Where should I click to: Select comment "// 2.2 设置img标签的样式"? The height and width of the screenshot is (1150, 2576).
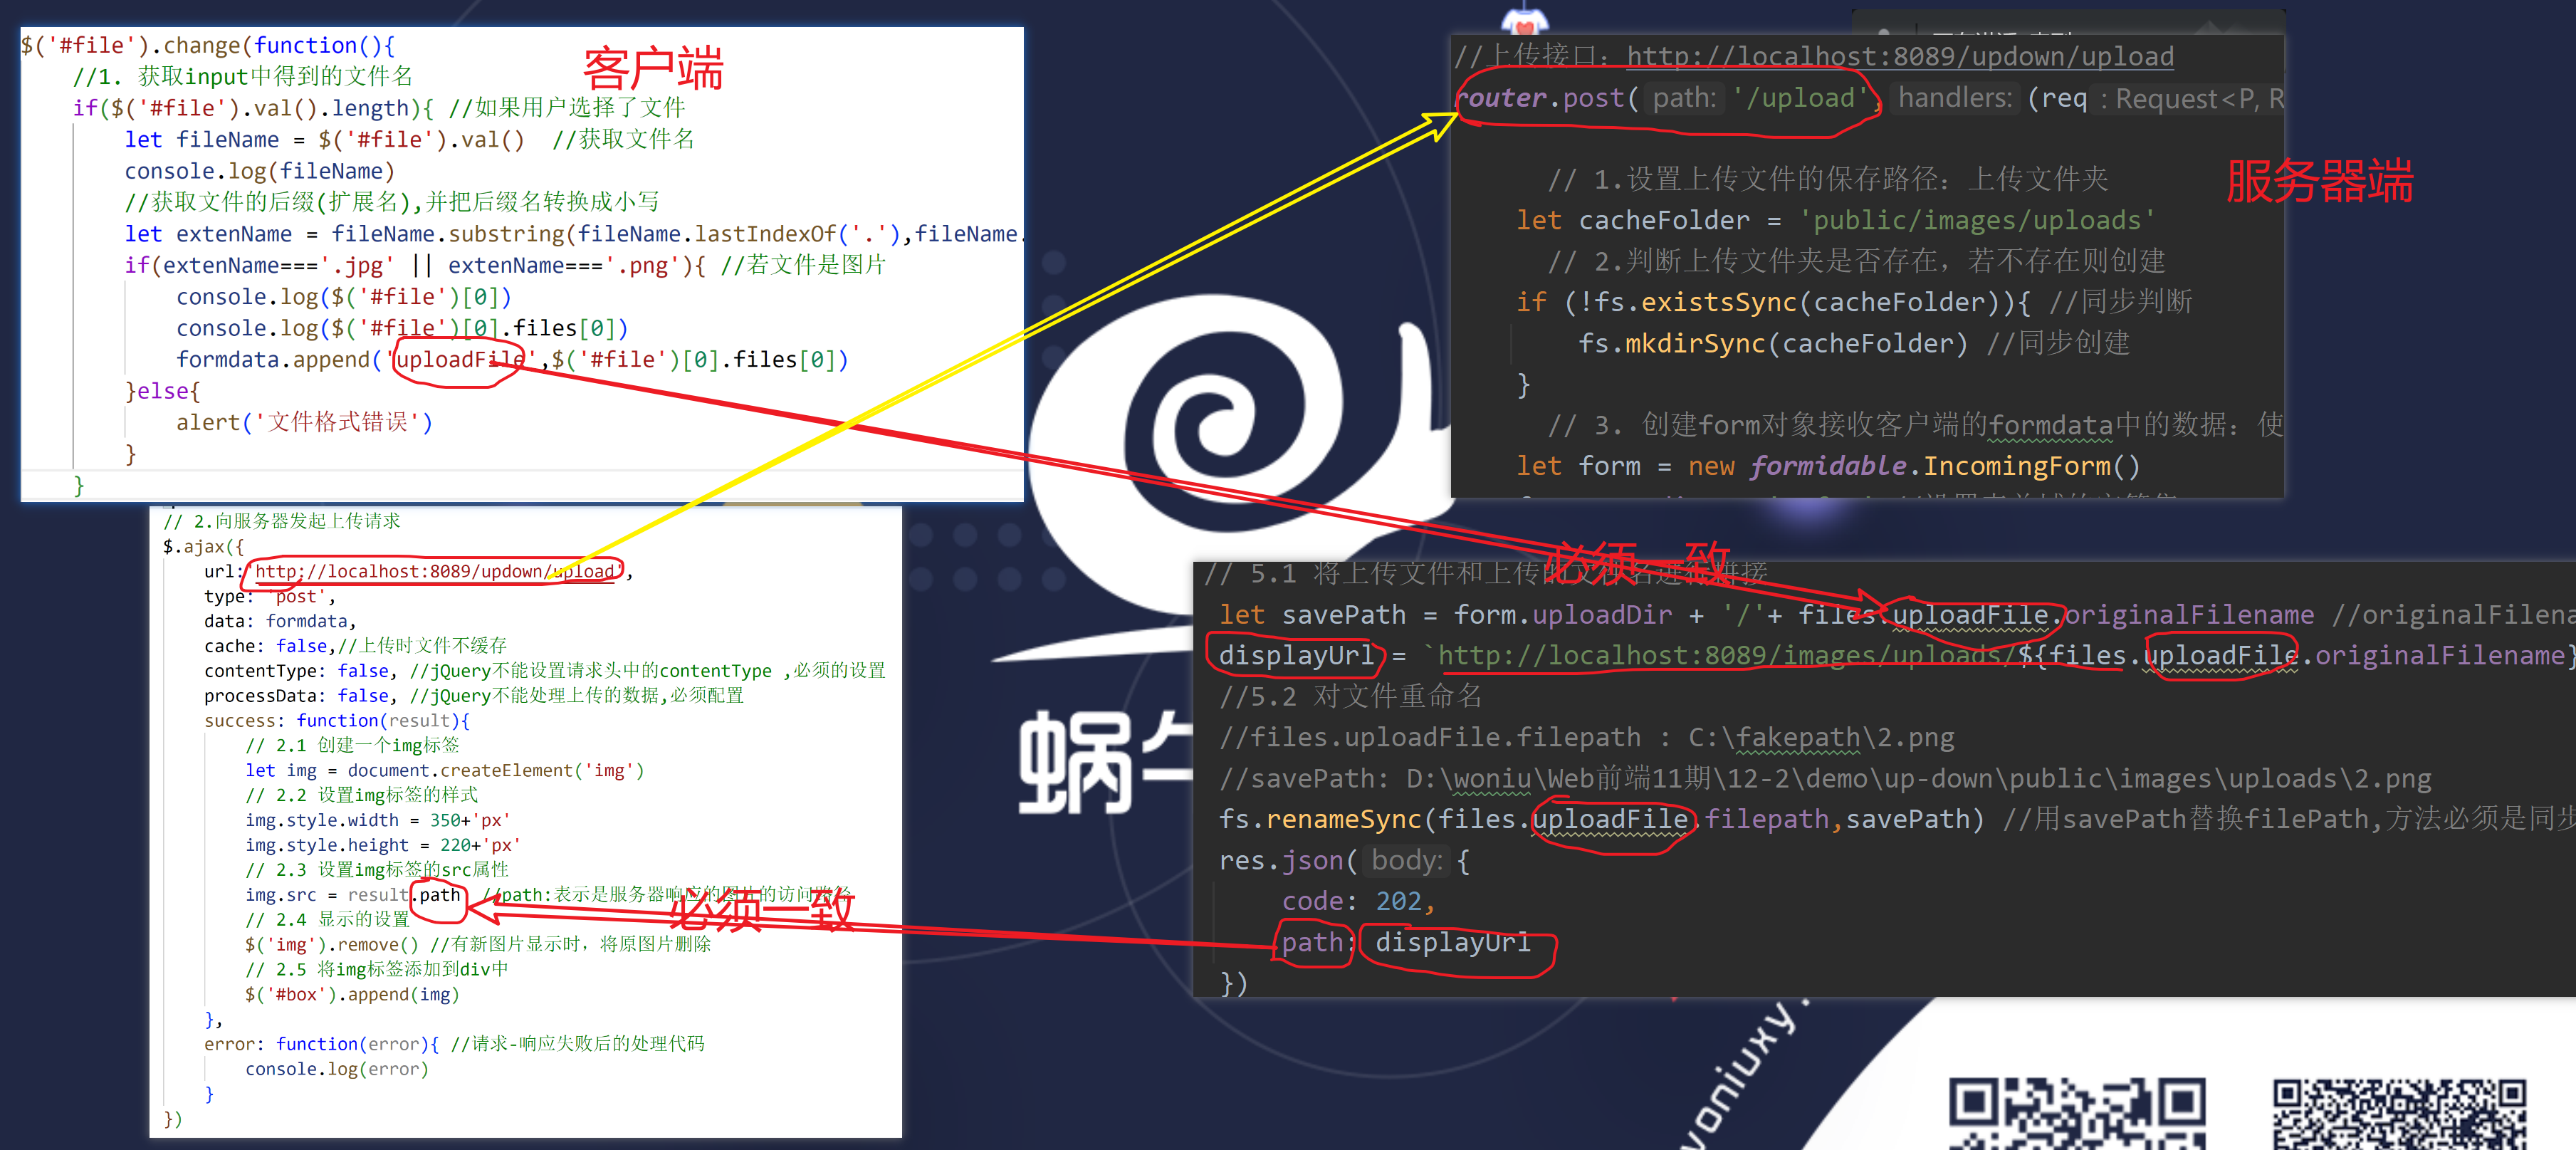coord(361,795)
